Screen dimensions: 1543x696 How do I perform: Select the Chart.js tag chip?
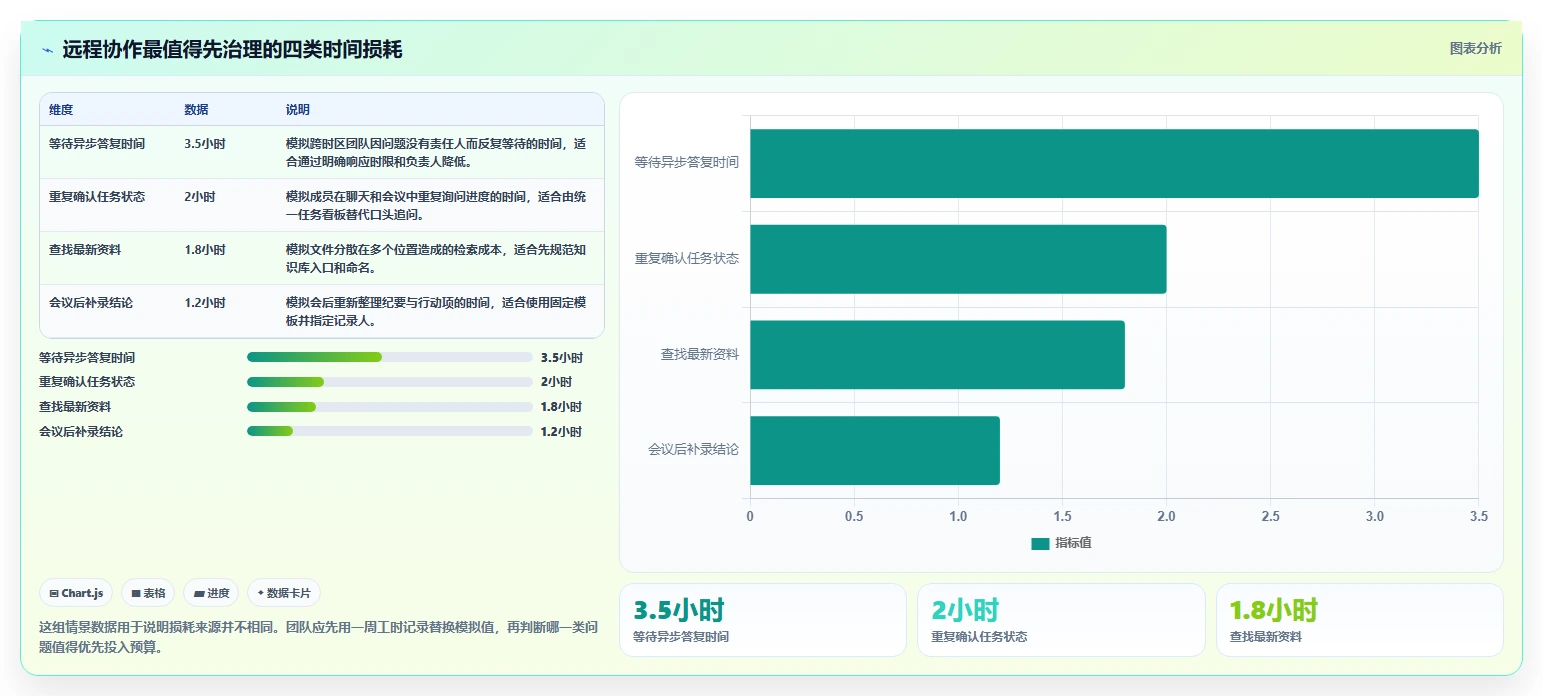(x=77, y=593)
